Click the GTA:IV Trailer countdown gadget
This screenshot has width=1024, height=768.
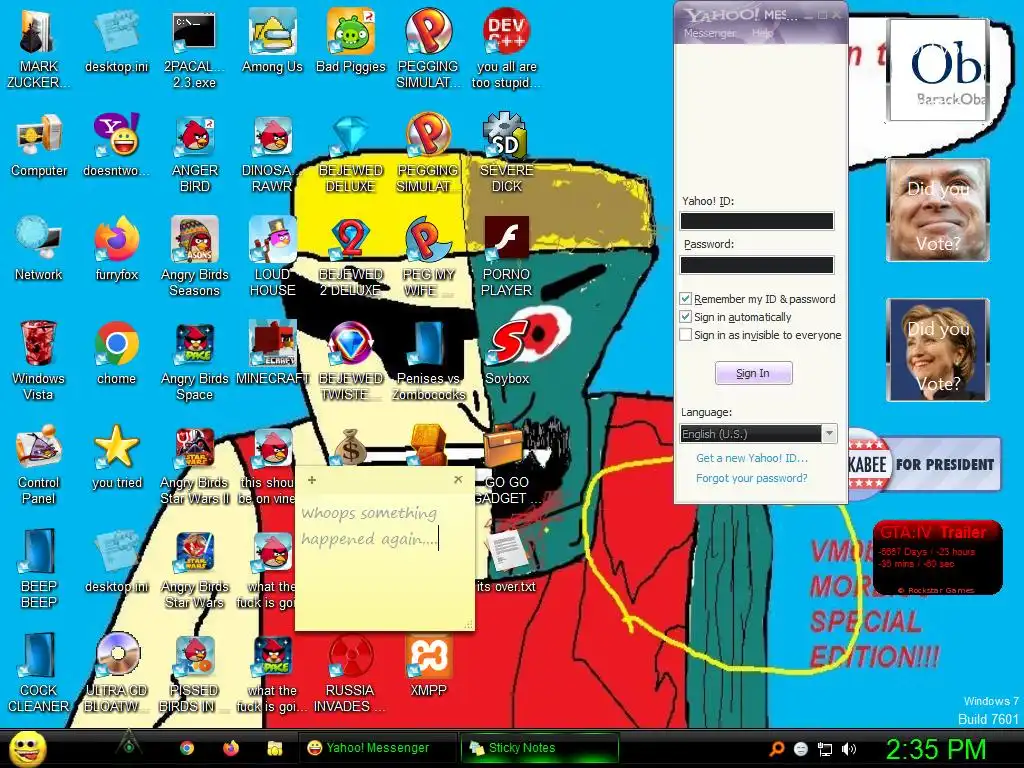(937, 557)
